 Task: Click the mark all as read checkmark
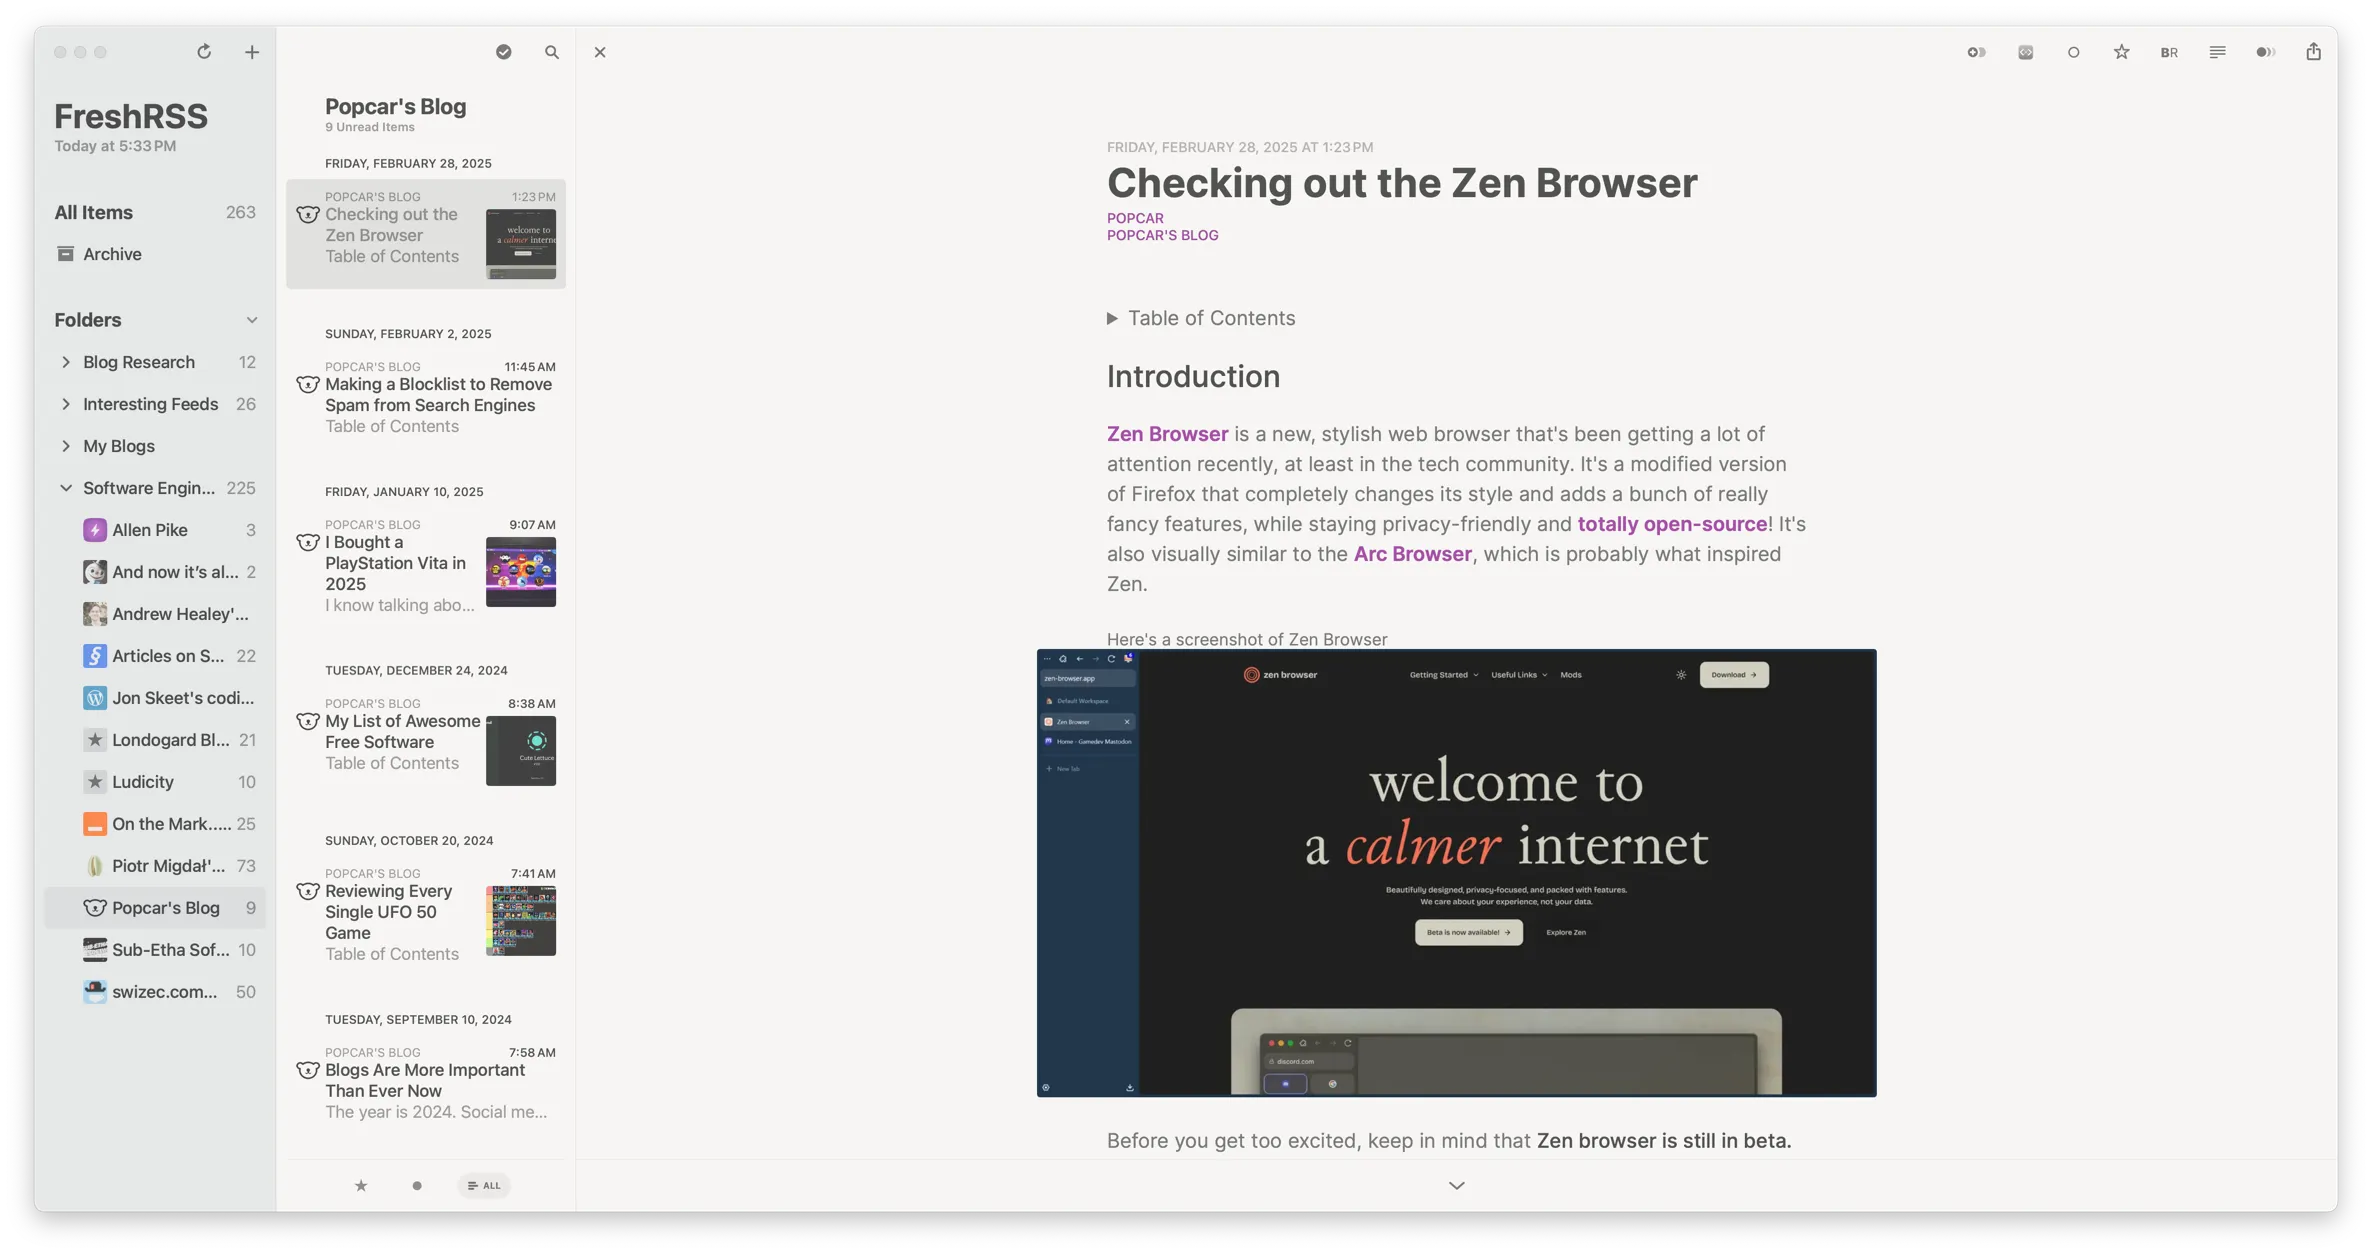point(504,52)
